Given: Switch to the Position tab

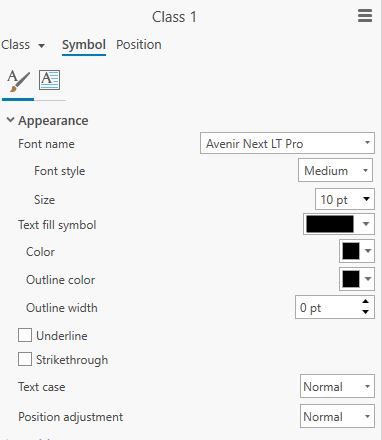Looking at the screenshot, I should [139, 45].
